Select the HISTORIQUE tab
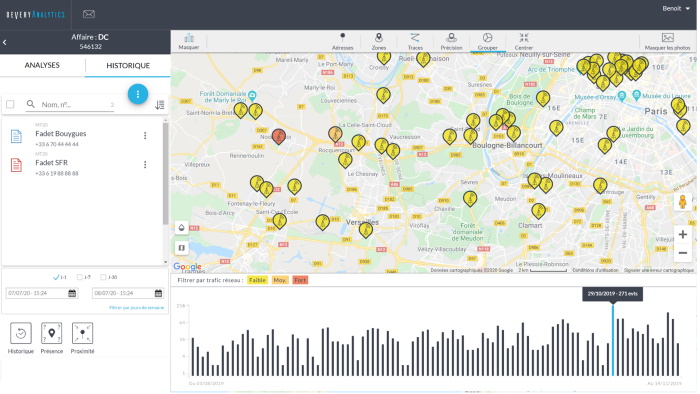 pyautogui.click(x=128, y=66)
